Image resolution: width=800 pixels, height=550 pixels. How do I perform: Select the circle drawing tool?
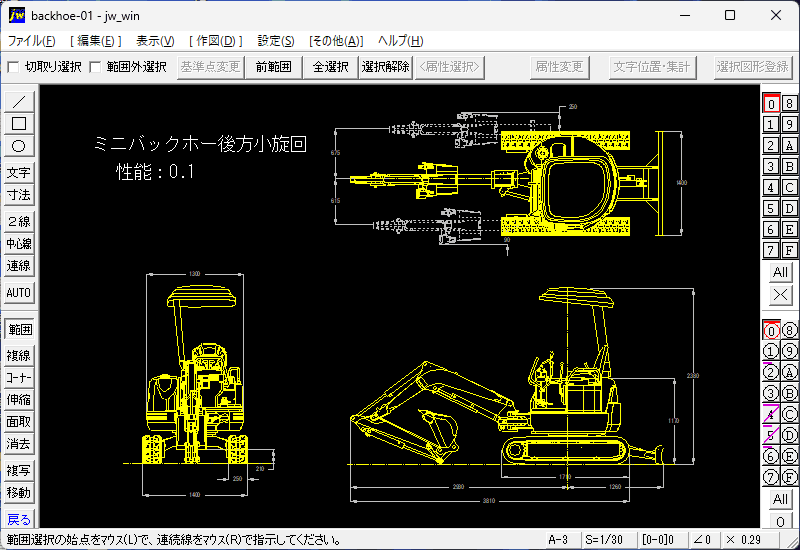coord(19,146)
